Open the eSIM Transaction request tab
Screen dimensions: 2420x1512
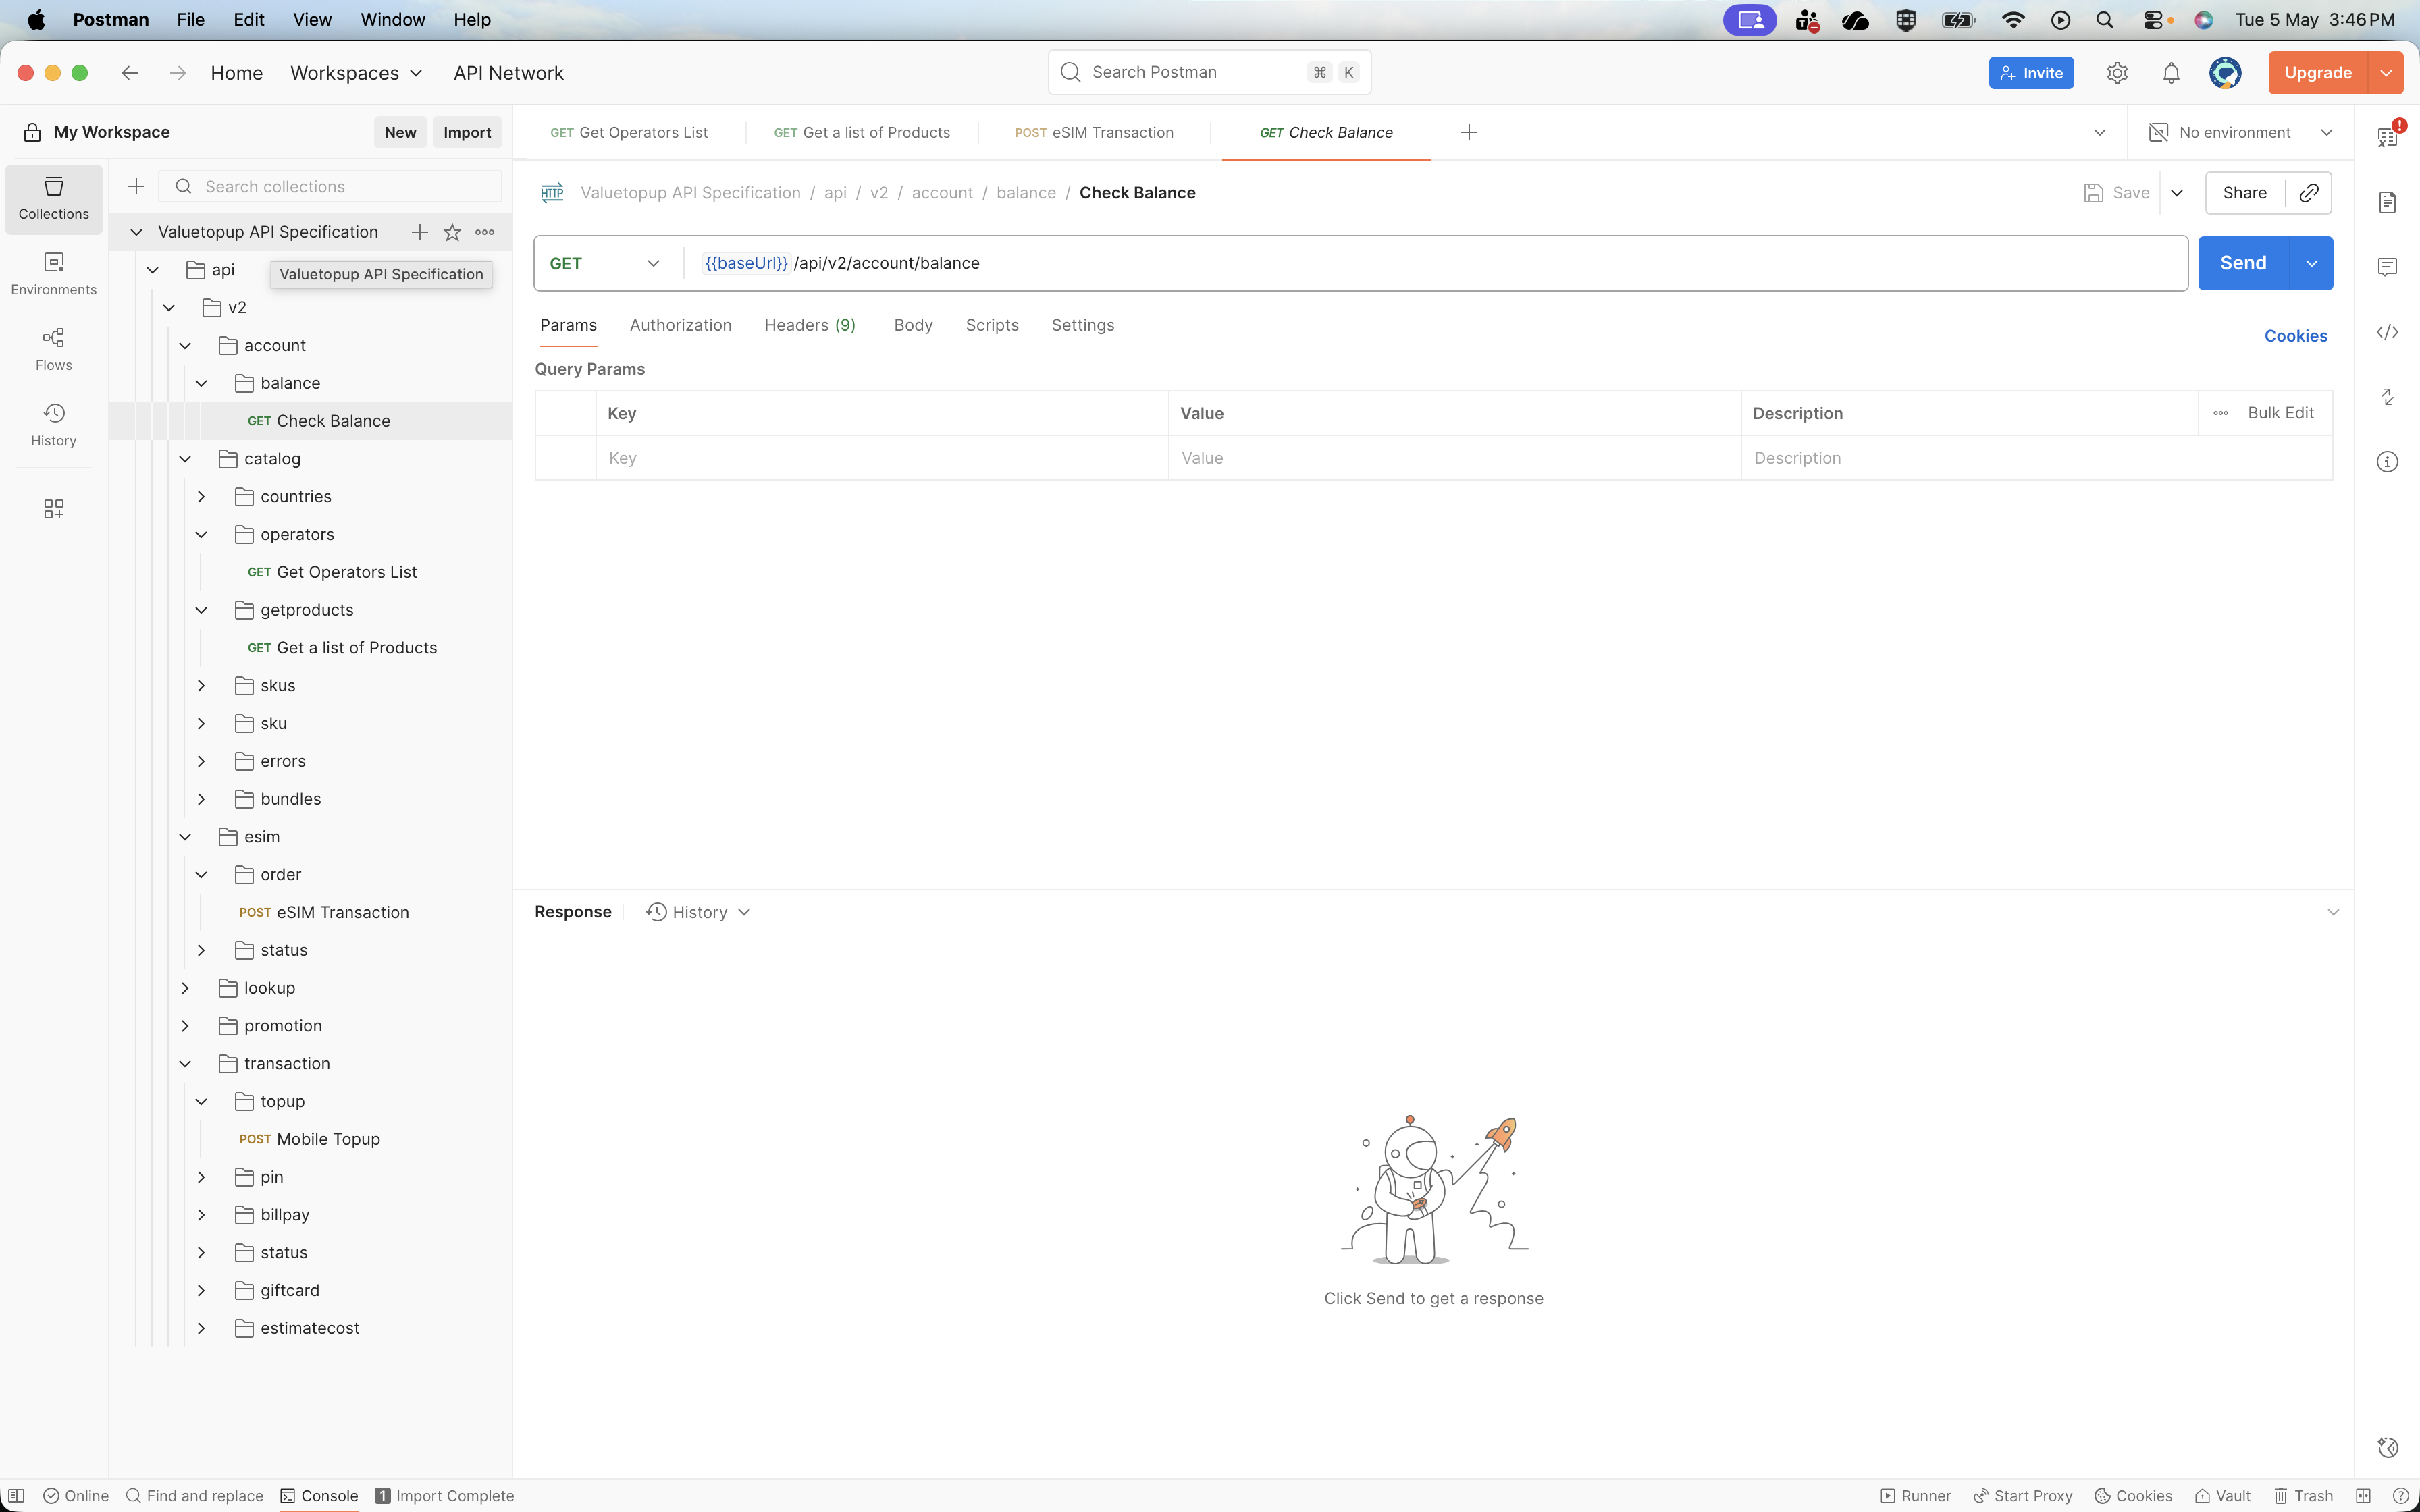(1094, 132)
